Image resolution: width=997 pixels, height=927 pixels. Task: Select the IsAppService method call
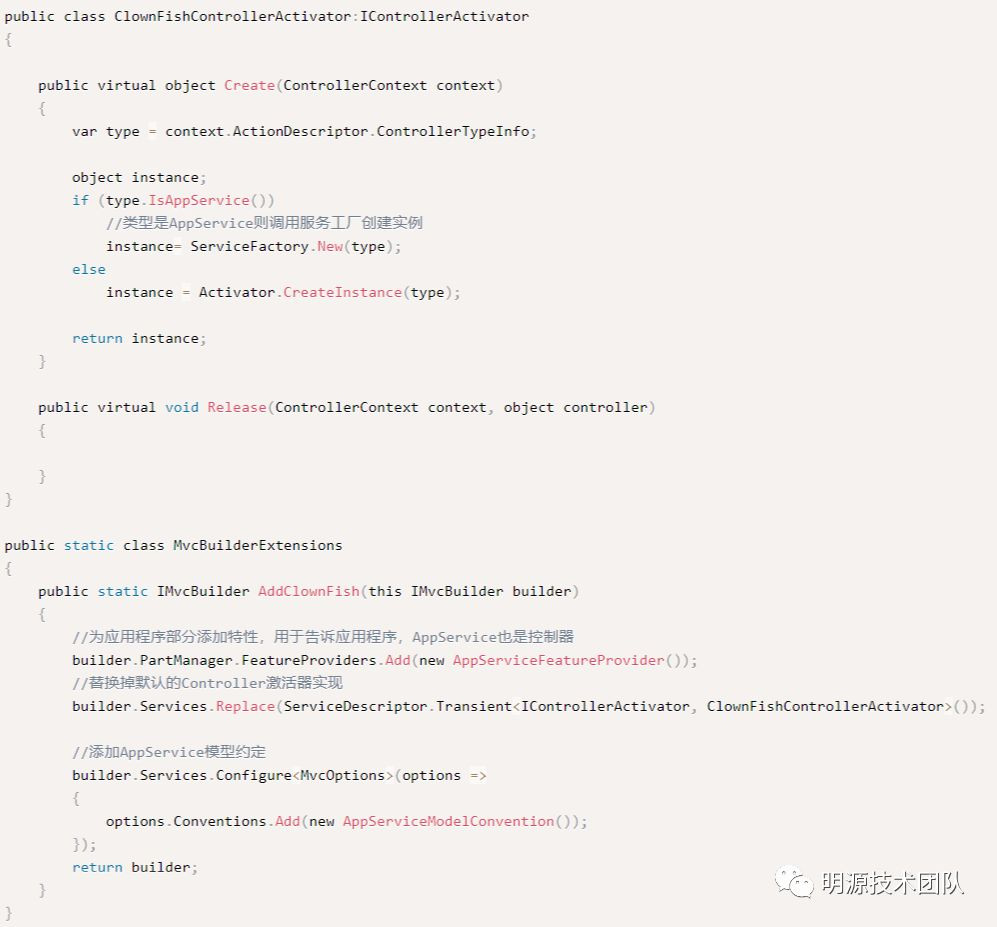(x=198, y=200)
